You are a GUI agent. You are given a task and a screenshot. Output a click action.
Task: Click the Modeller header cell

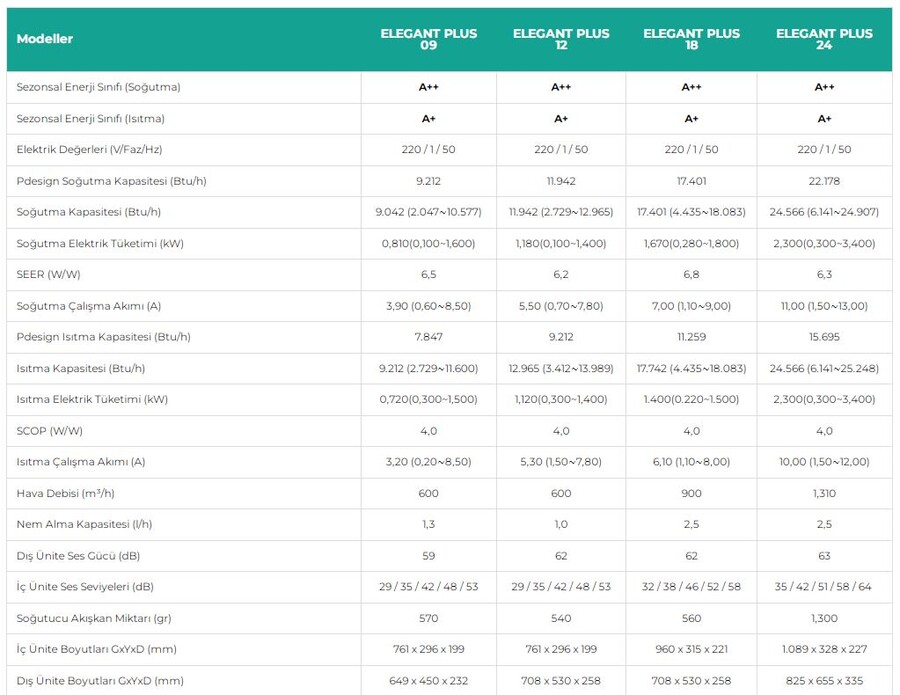tap(45, 39)
